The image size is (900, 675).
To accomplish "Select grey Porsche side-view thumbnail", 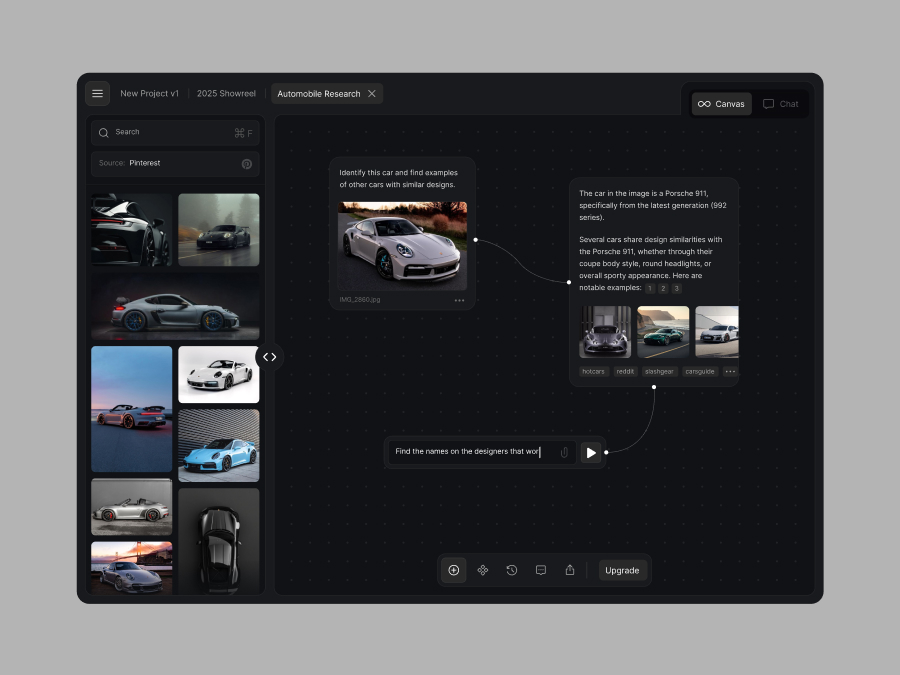I will point(175,306).
